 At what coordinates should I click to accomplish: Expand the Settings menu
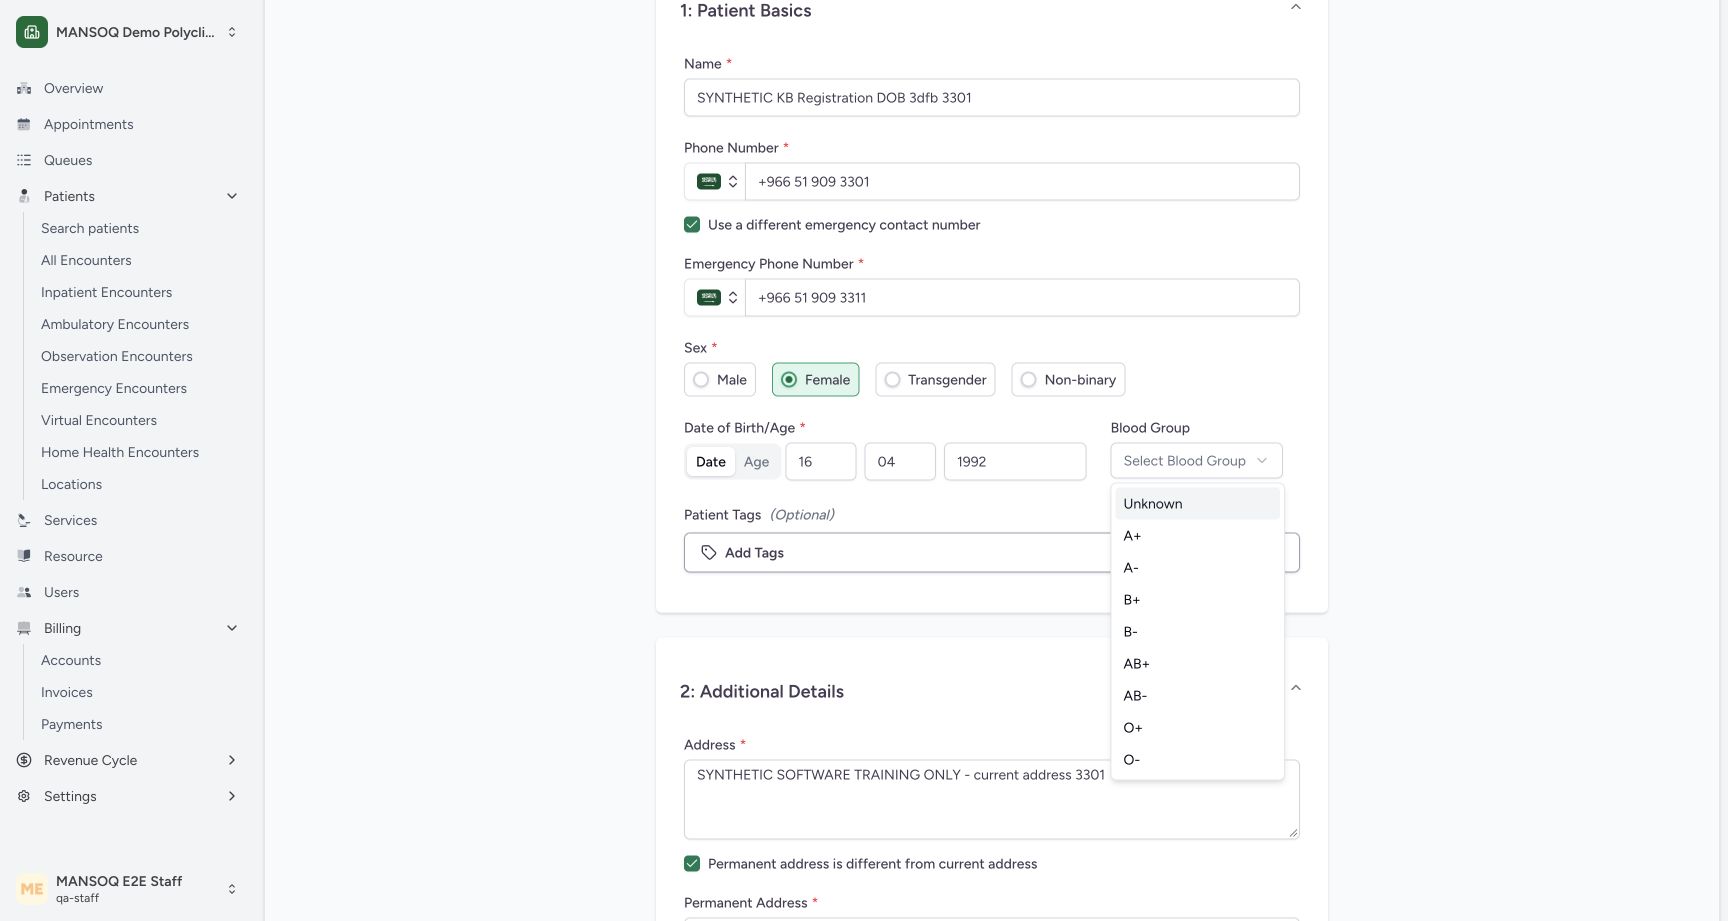coord(232,796)
